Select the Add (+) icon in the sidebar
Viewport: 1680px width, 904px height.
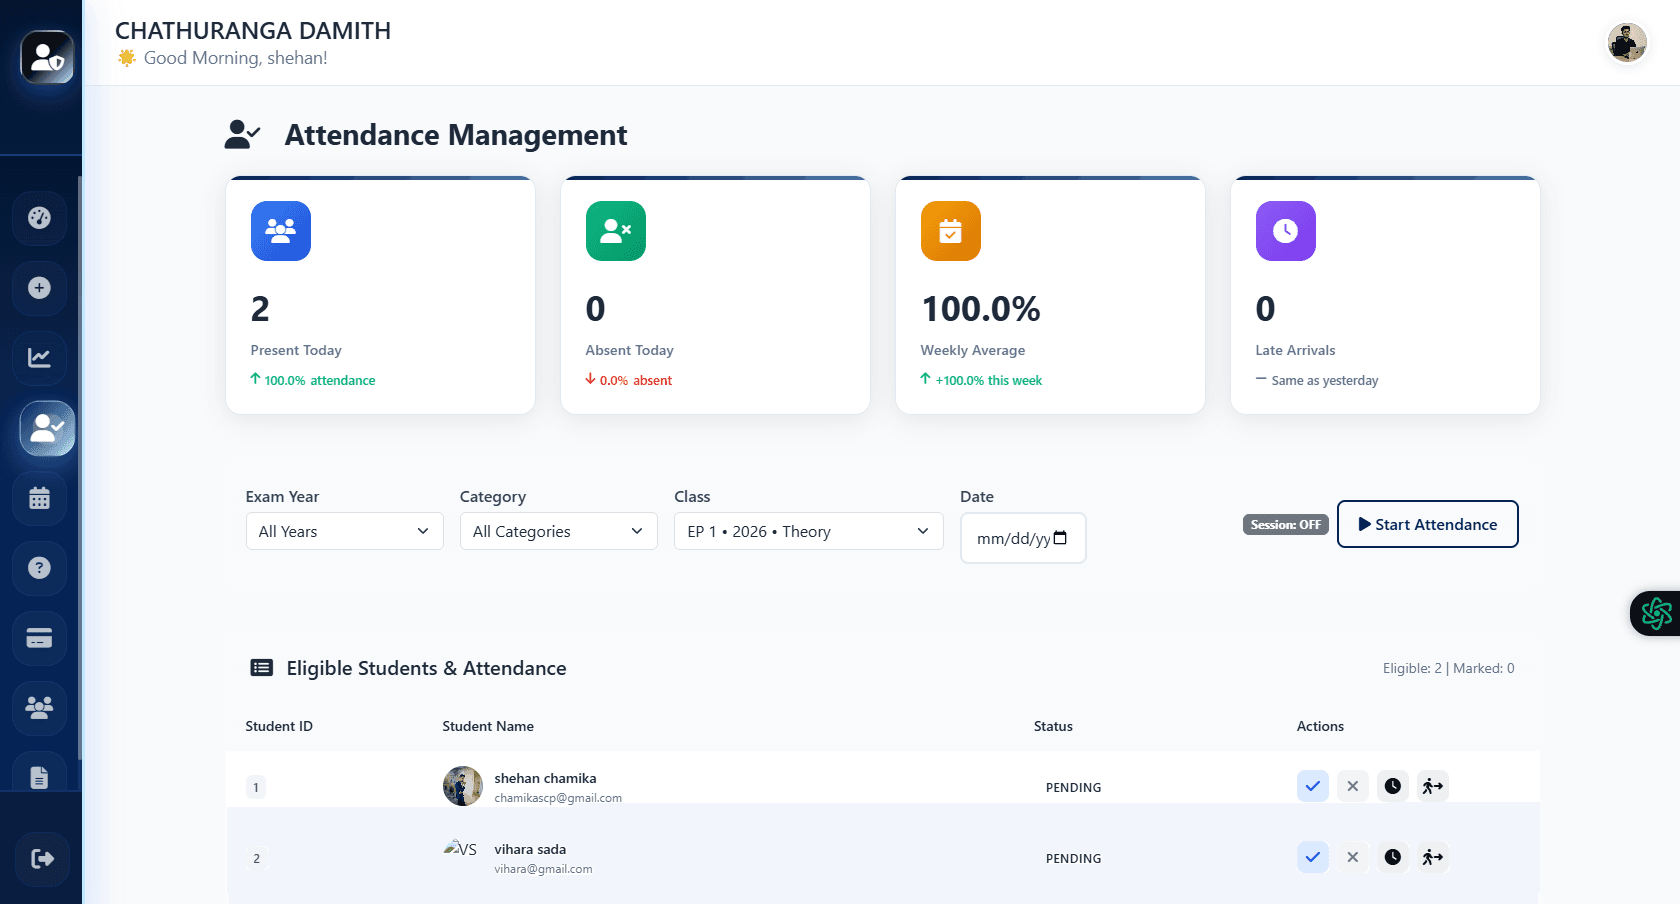click(39, 288)
